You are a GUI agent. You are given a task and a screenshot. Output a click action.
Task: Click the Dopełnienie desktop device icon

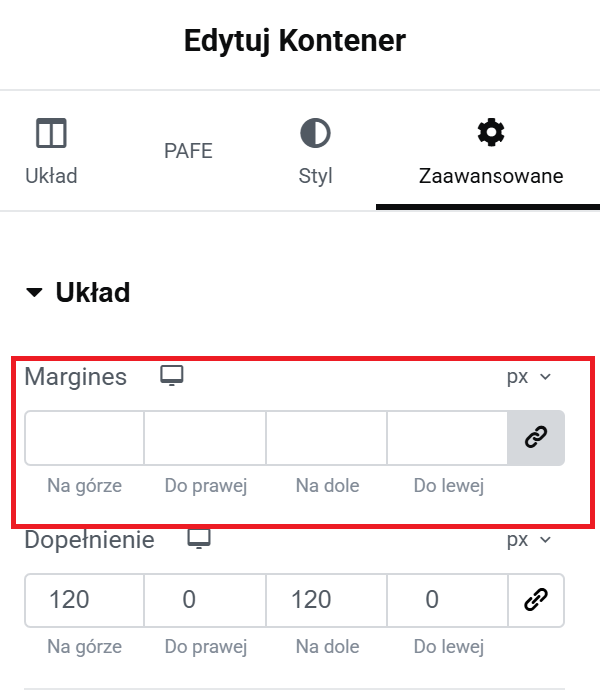point(199,539)
